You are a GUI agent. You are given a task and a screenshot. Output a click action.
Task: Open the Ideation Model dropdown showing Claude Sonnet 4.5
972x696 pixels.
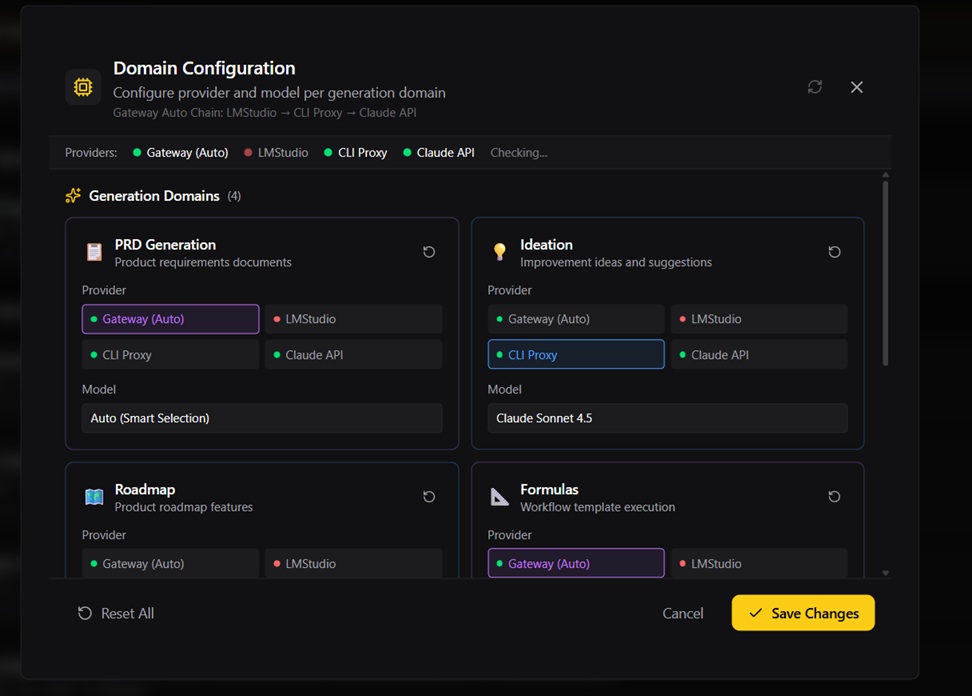667,418
